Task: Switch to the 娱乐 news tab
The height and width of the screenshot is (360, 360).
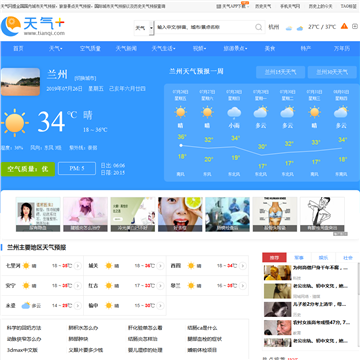Action: pyautogui.click(x=323, y=258)
